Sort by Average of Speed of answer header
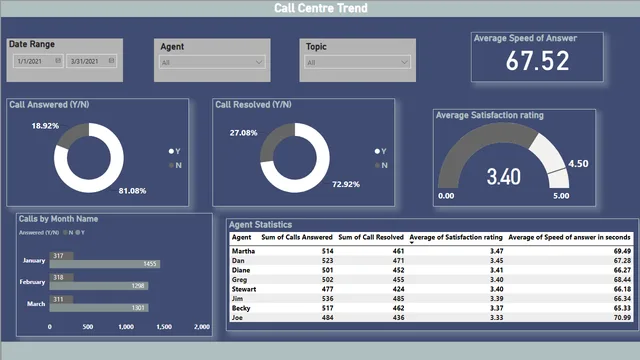The width and height of the screenshot is (640, 360). point(569,237)
